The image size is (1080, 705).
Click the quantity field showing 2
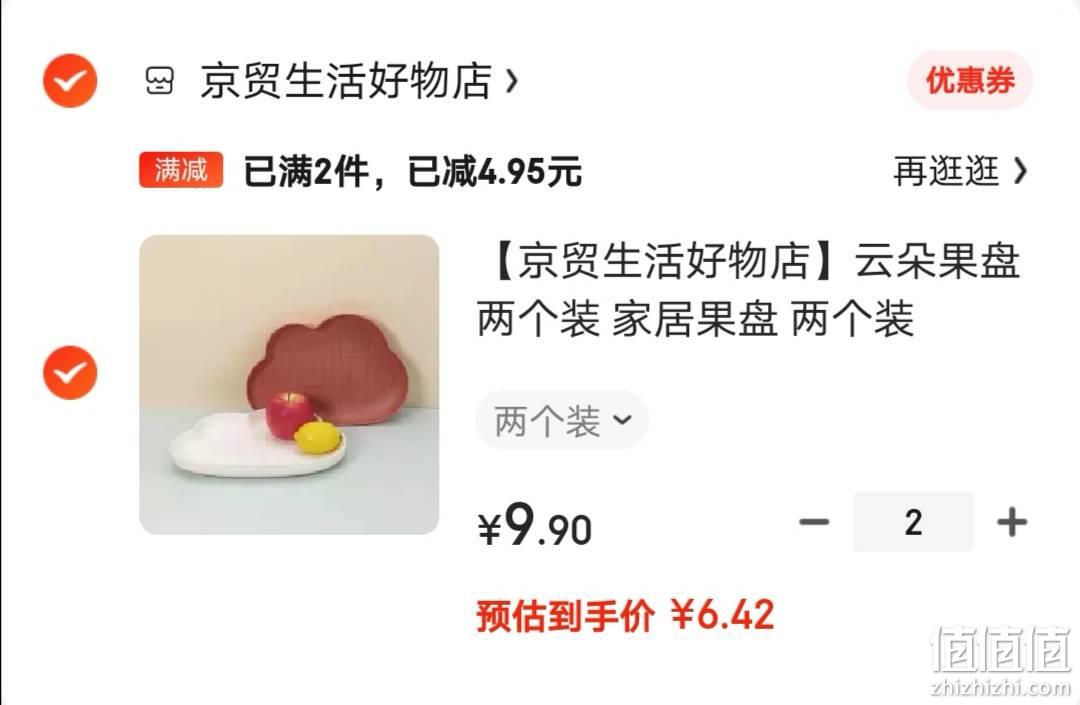click(x=913, y=522)
